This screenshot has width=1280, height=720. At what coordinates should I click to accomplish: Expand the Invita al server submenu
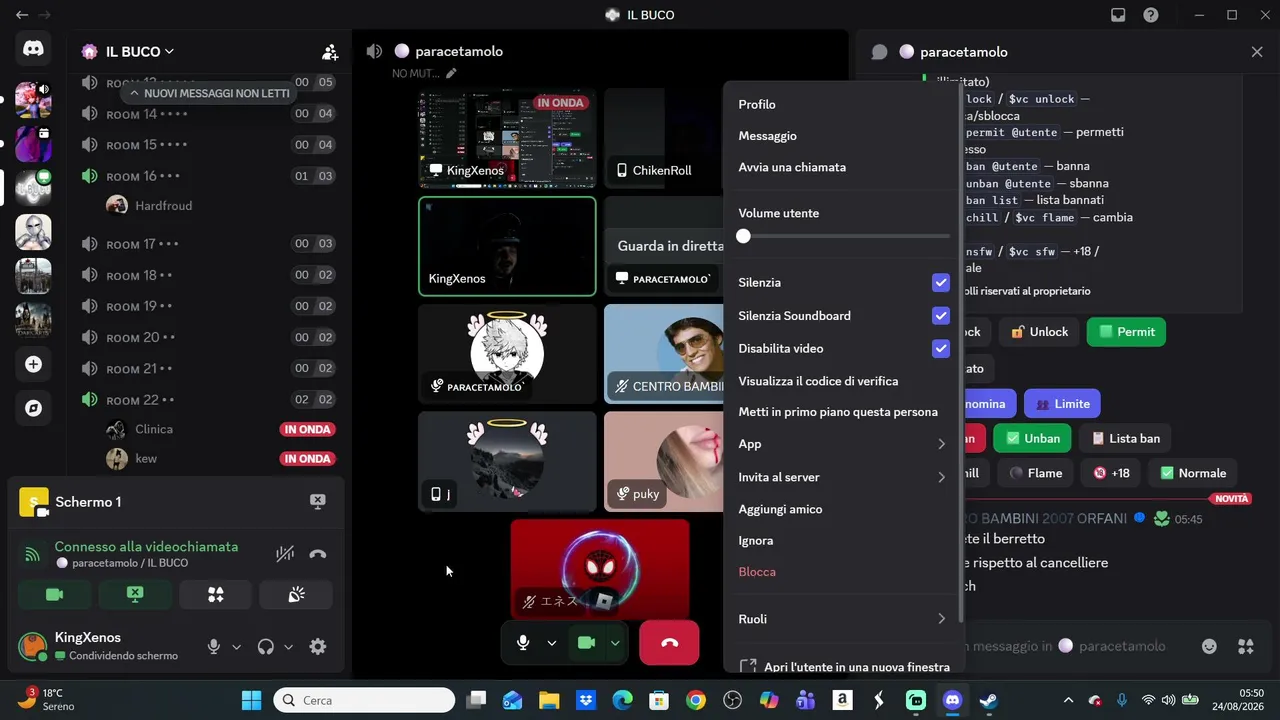coord(842,477)
